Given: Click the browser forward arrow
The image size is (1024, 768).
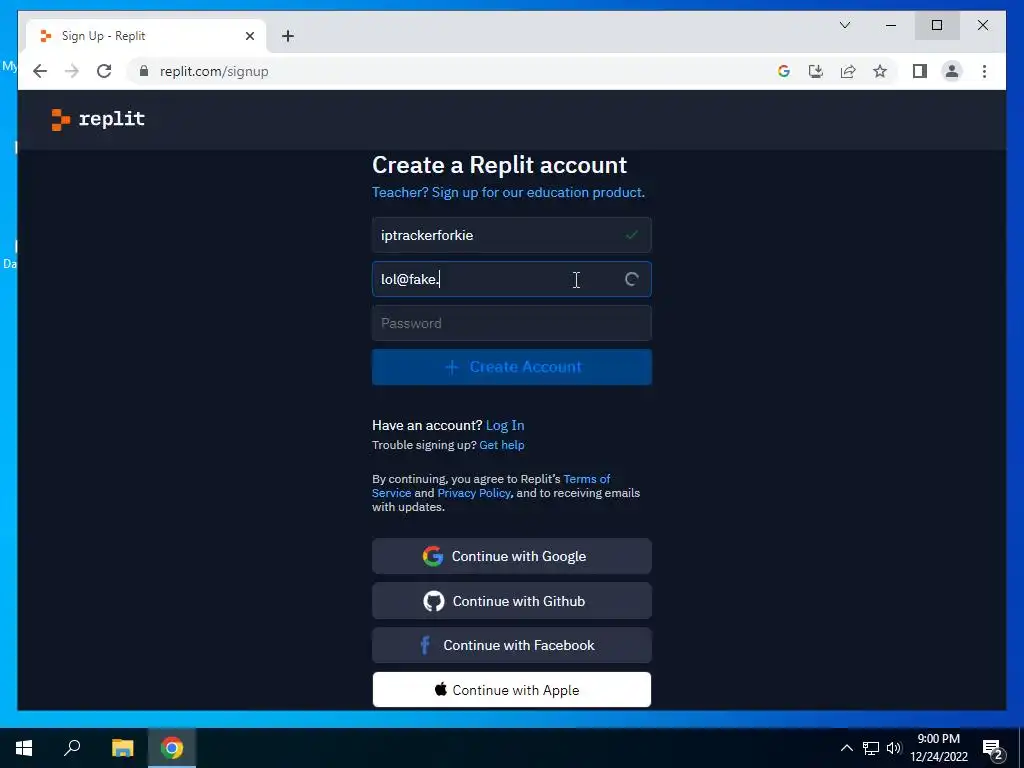Looking at the screenshot, I should 72,71.
